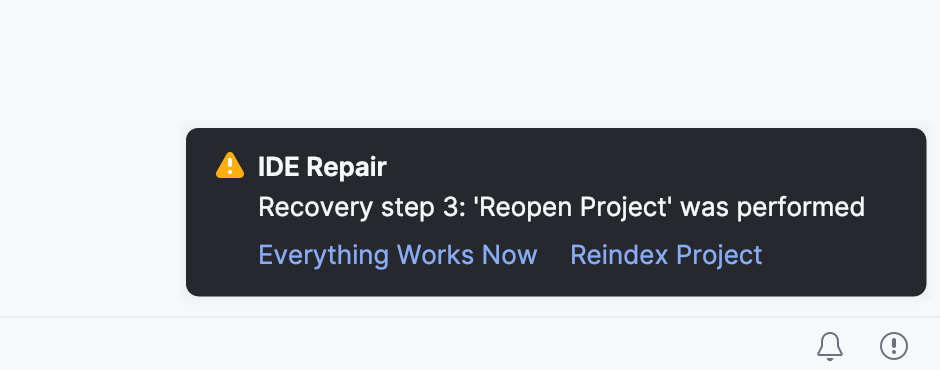
Task: Start the Reindex Project recovery action
Action: [666, 255]
